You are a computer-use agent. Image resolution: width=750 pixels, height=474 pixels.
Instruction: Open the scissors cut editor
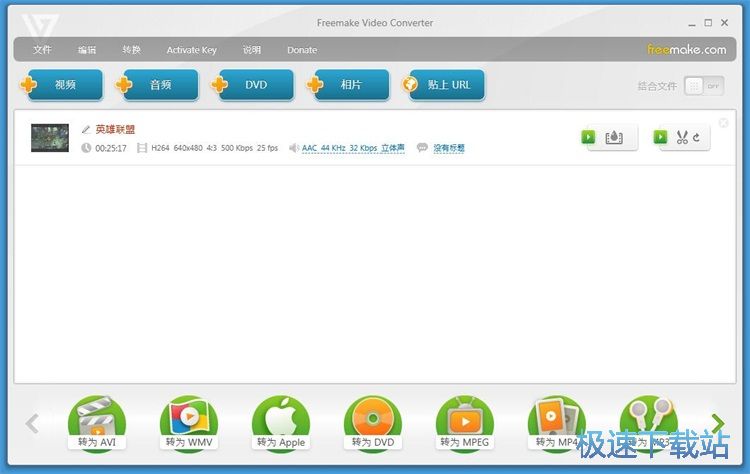682,138
